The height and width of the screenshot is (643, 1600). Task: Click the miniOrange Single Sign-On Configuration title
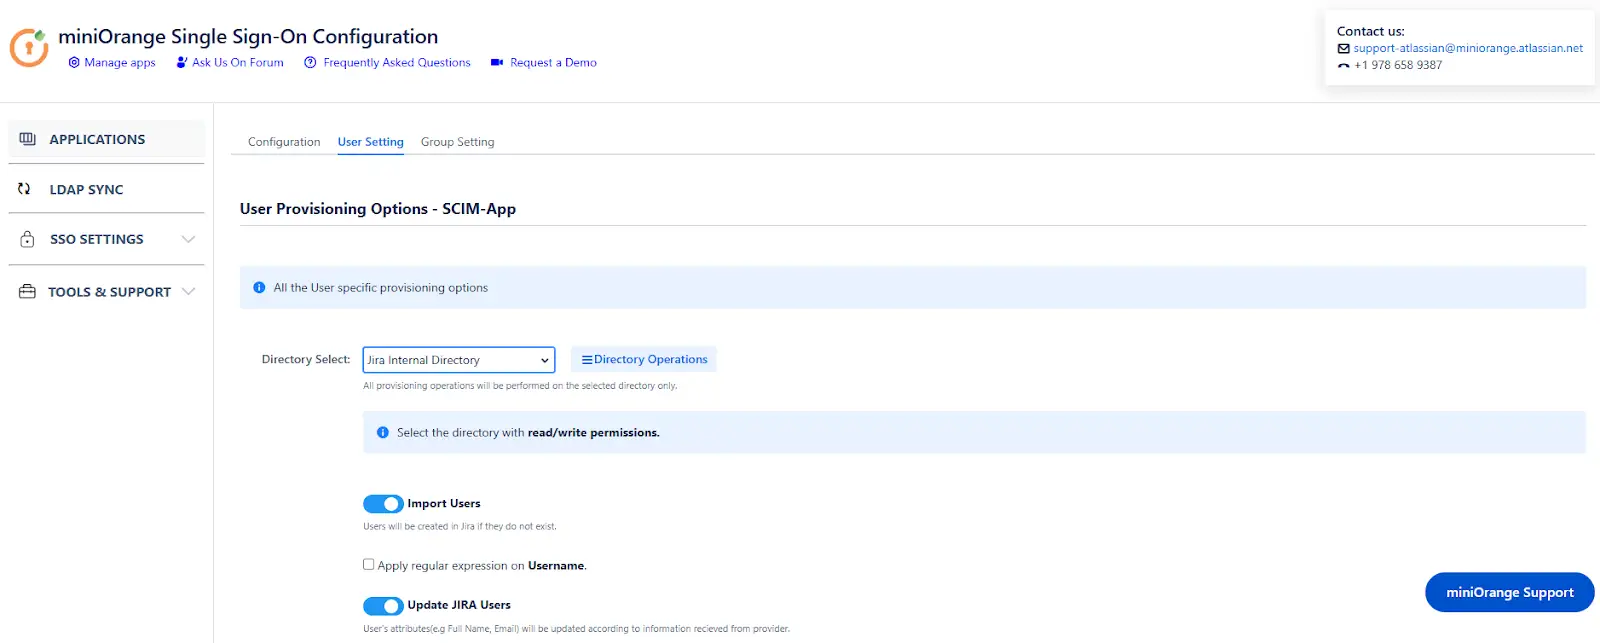tap(248, 37)
